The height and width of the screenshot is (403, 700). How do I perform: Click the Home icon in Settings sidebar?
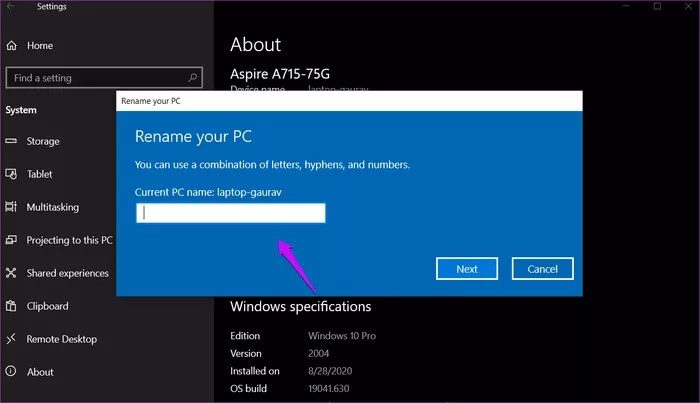[x=12, y=46]
